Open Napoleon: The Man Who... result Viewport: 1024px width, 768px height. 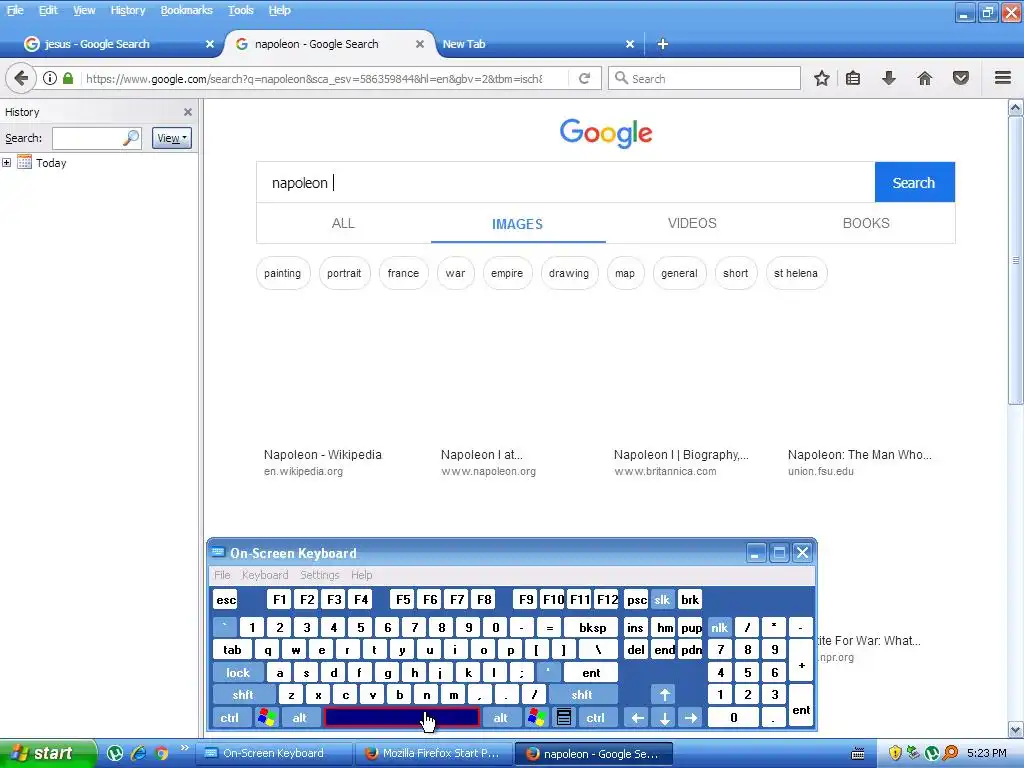click(x=859, y=455)
